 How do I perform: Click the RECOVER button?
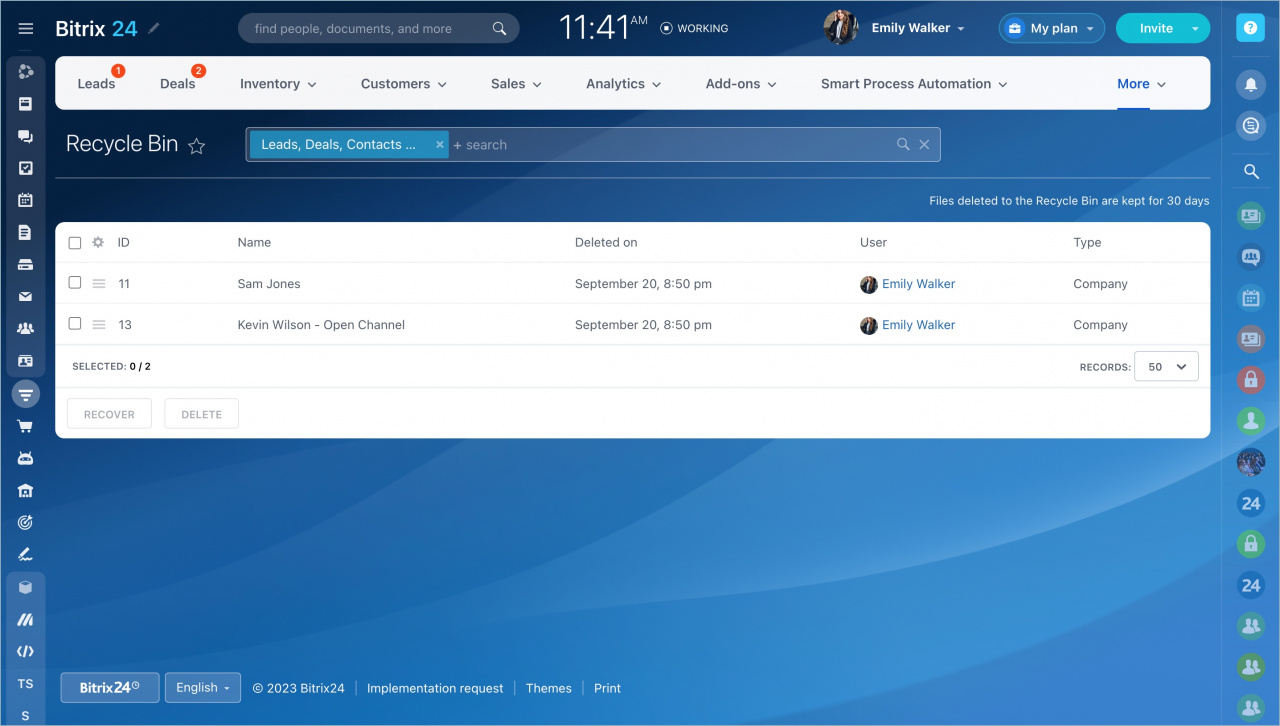(109, 414)
